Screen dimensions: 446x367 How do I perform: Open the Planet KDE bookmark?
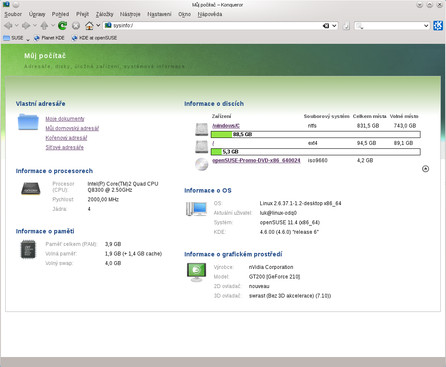click(x=49, y=38)
